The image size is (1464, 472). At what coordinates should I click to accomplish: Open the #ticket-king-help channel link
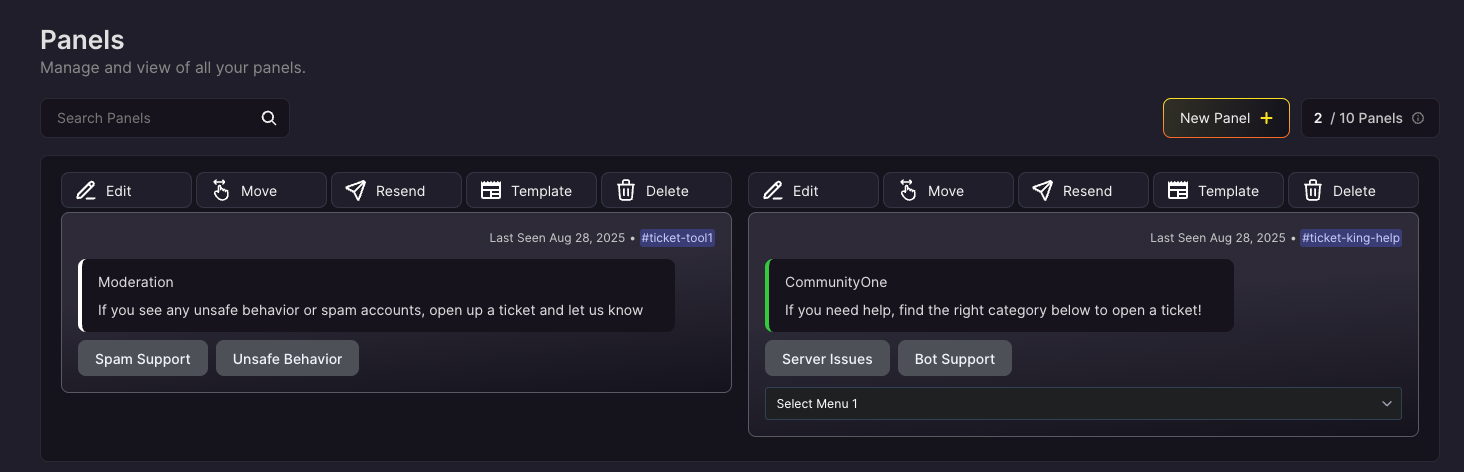[x=1350, y=238]
